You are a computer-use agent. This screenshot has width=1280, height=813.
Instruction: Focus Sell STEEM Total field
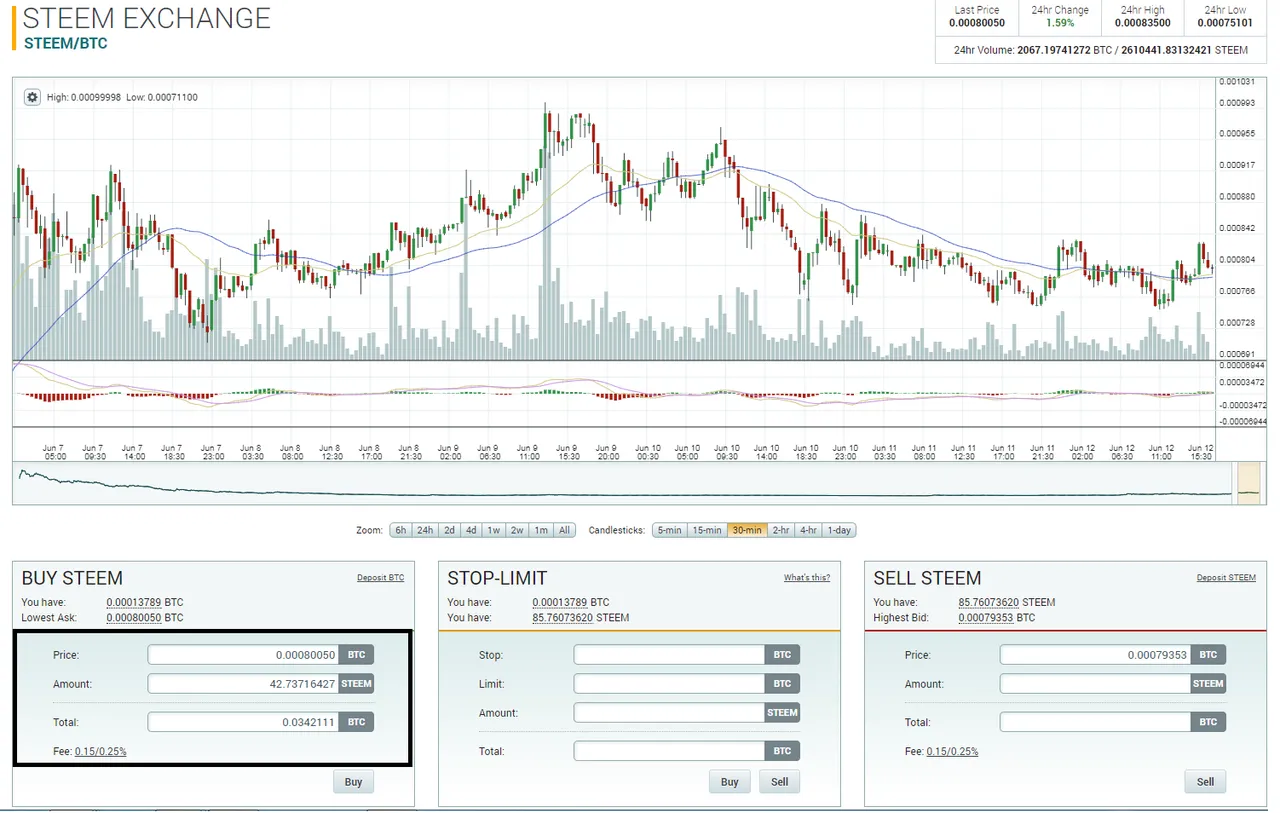[1095, 722]
